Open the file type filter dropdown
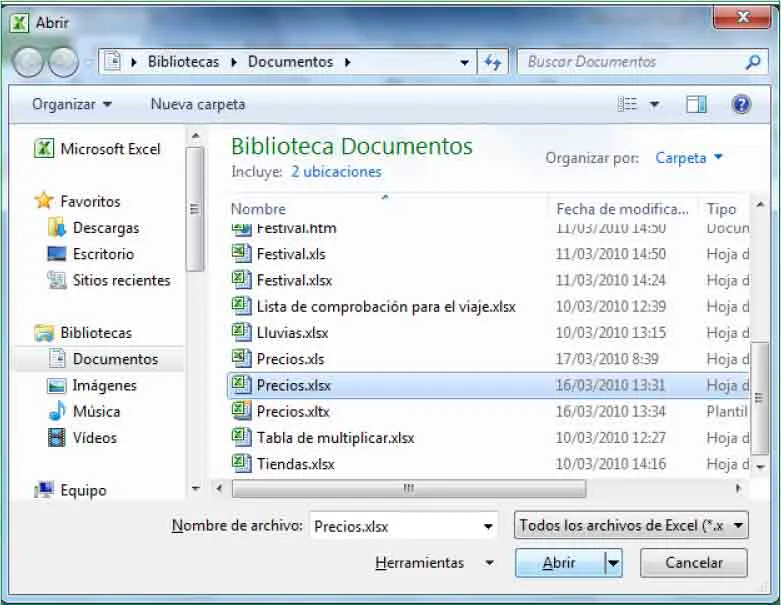Image resolution: width=781 pixels, height=605 pixels. tap(631, 526)
